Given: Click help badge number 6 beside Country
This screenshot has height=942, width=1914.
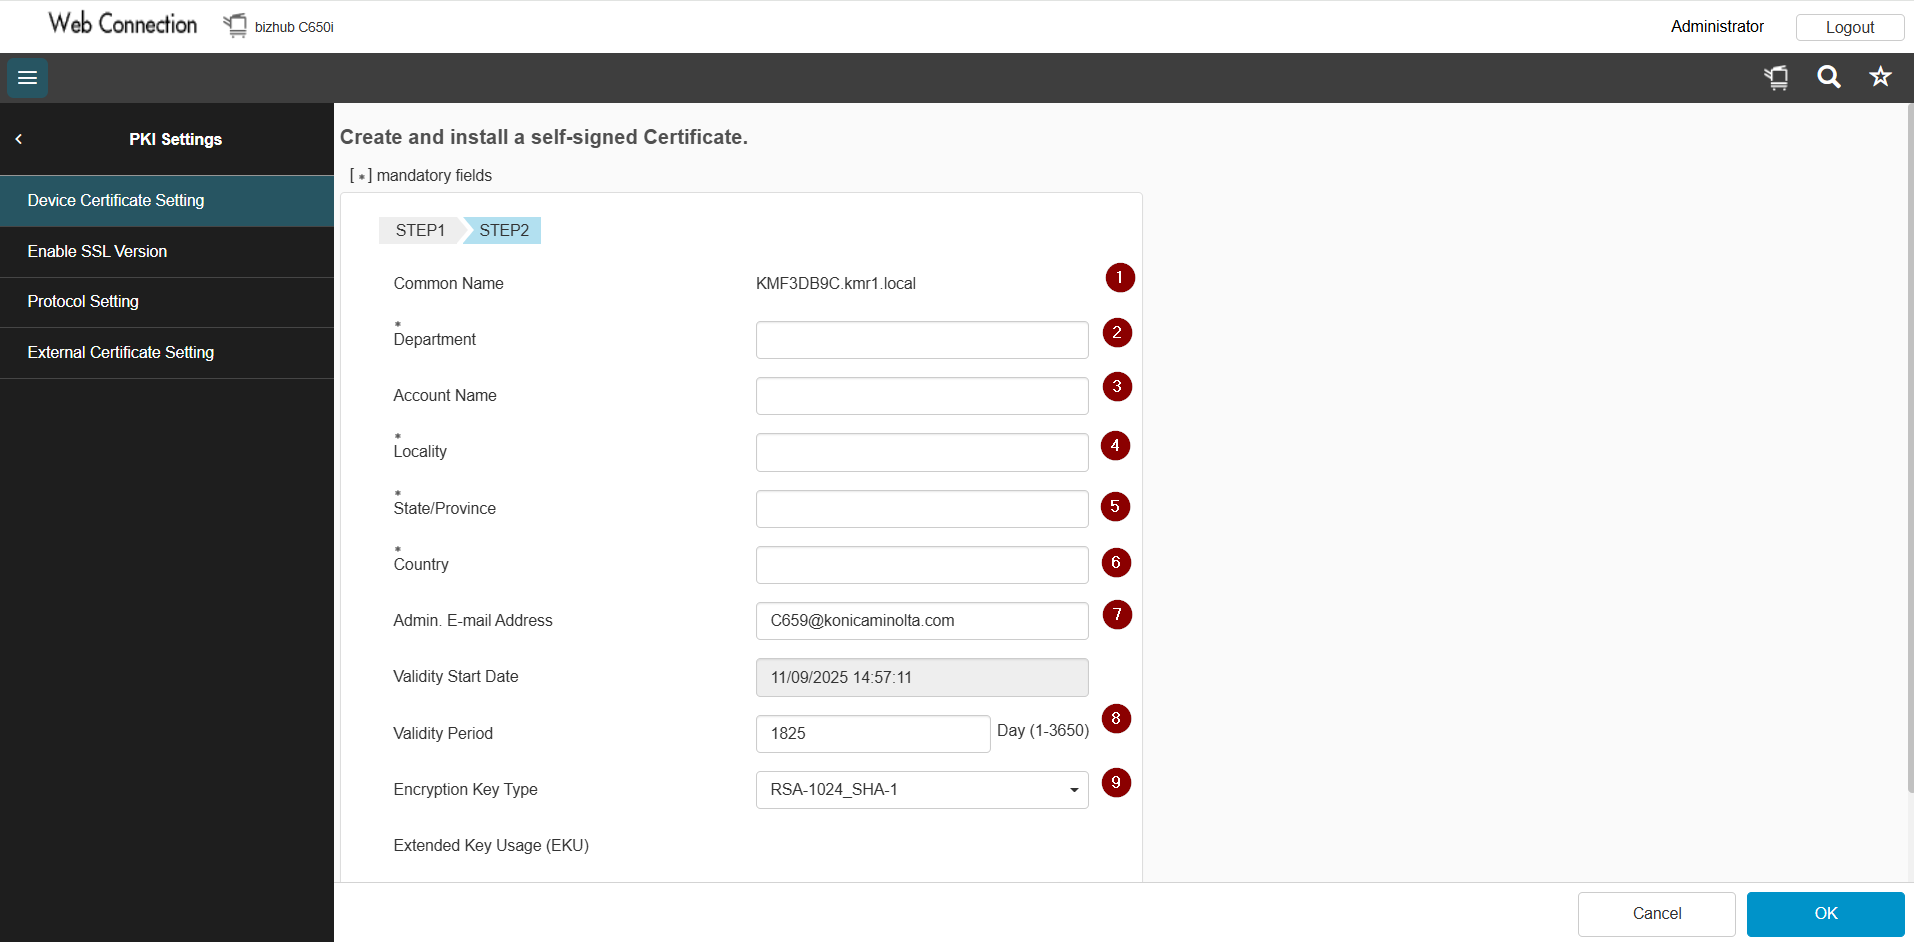Looking at the screenshot, I should [1116, 562].
